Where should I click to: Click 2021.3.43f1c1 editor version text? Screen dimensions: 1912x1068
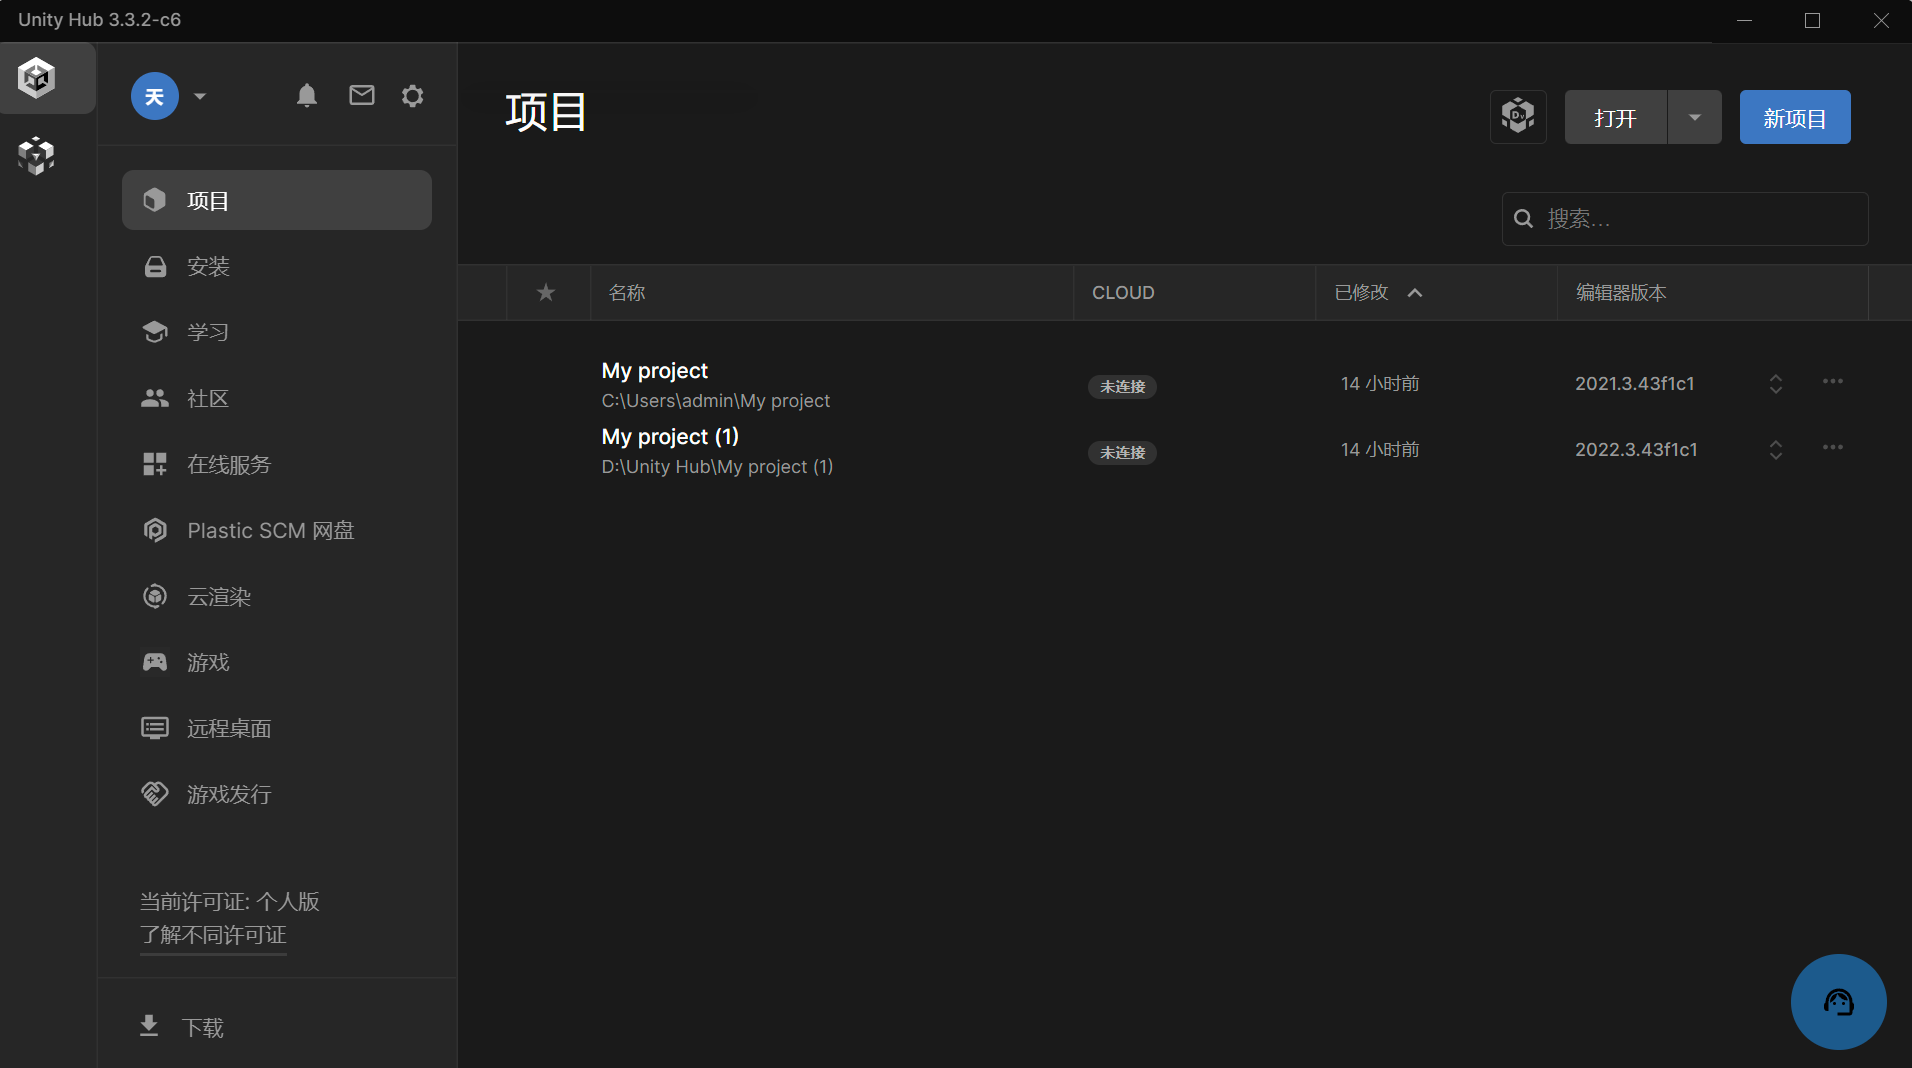coord(1635,384)
